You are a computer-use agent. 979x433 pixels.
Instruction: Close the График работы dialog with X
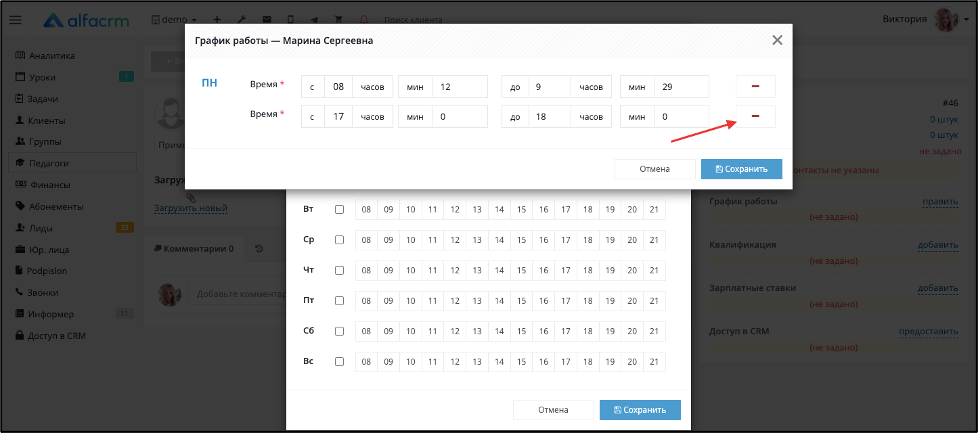click(777, 41)
